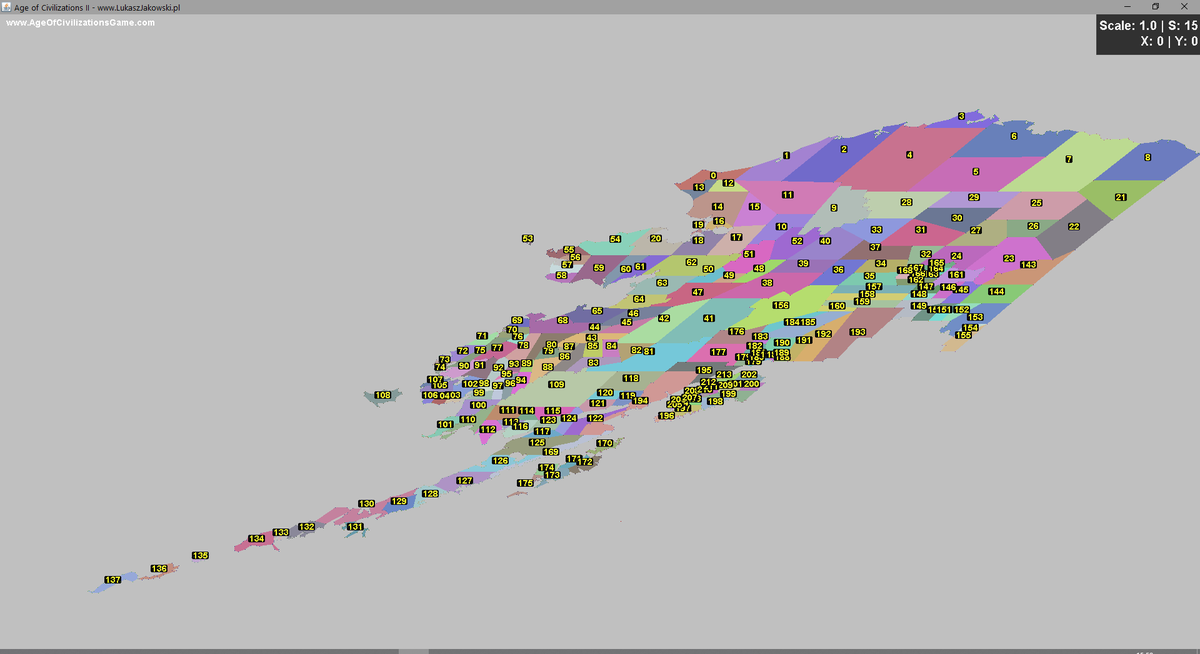Select province label 109

point(556,384)
